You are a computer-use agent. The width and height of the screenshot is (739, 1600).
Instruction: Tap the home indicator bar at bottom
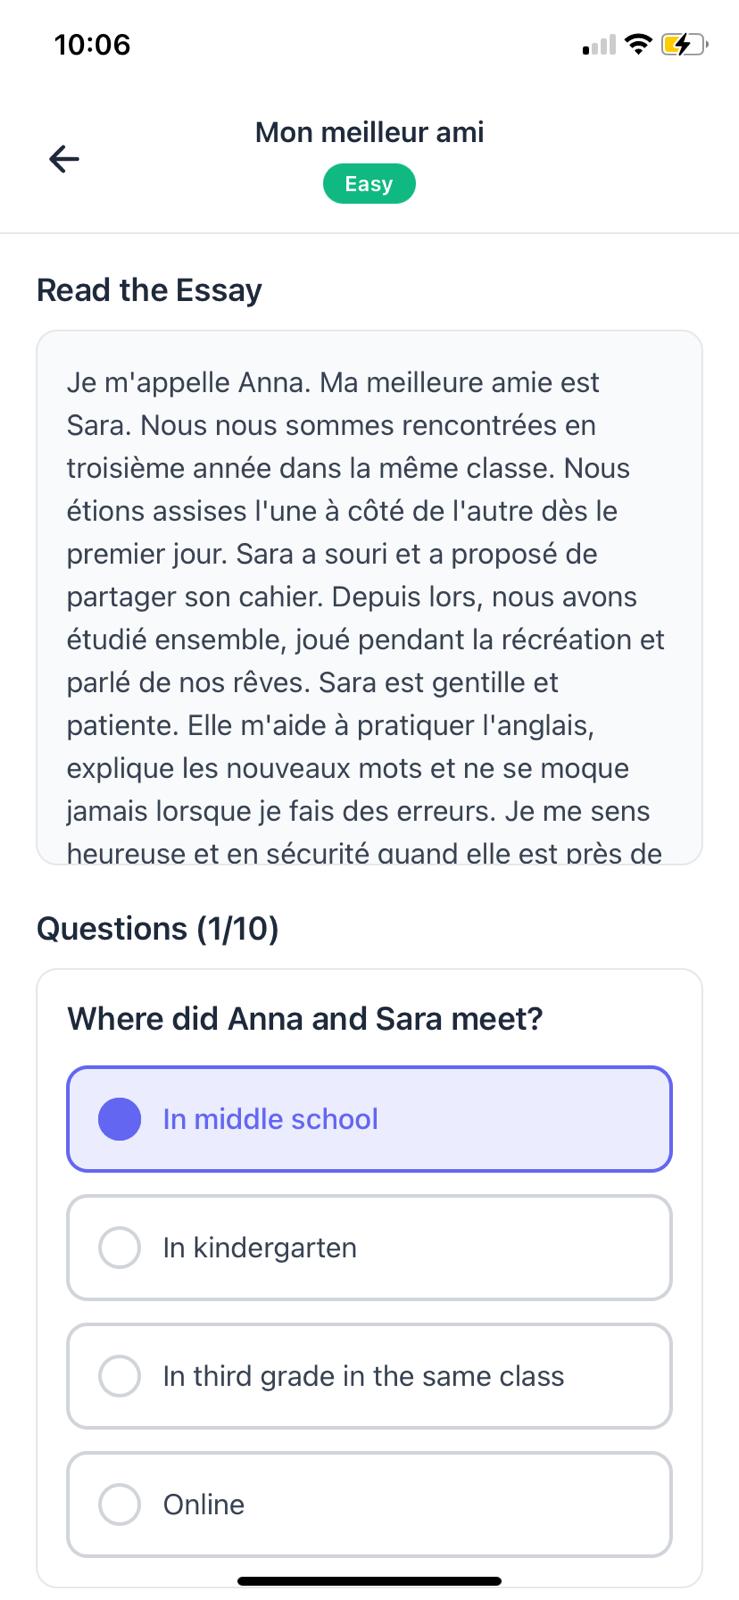369,1581
